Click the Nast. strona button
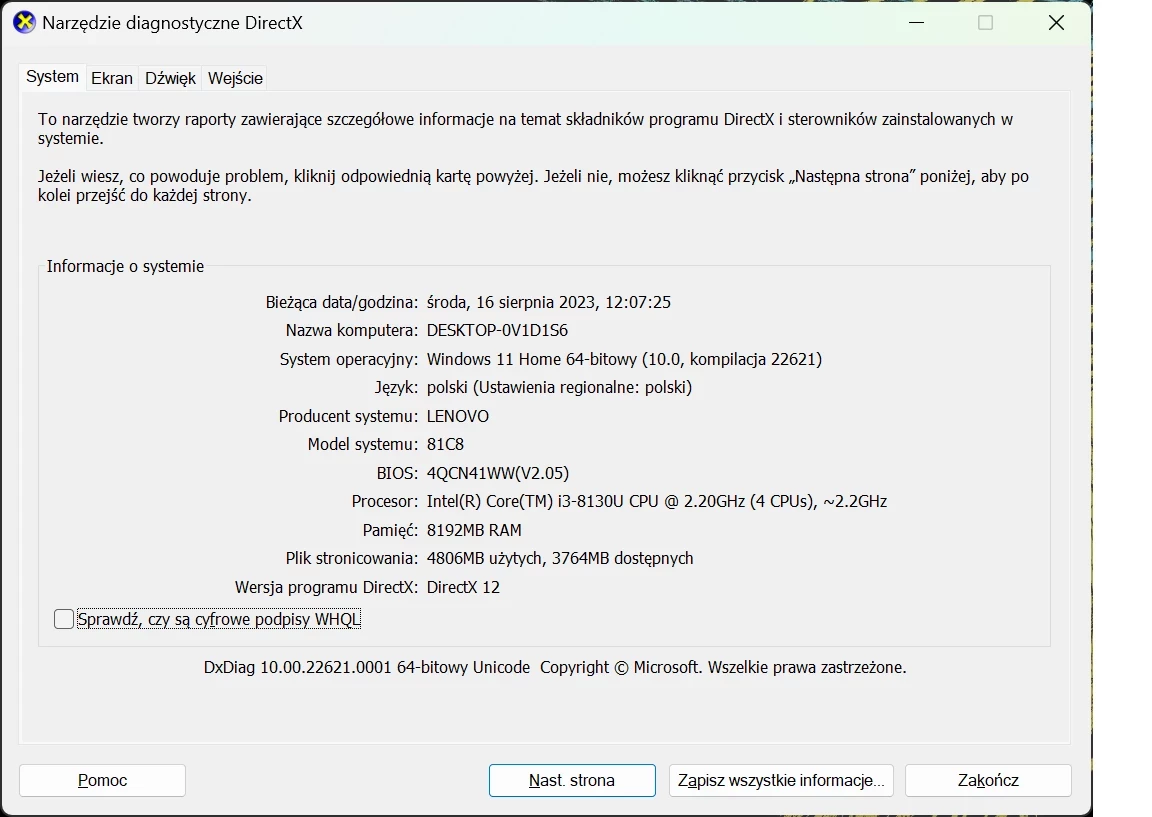Viewport: 1152px width, 817px height. [572, 781]
